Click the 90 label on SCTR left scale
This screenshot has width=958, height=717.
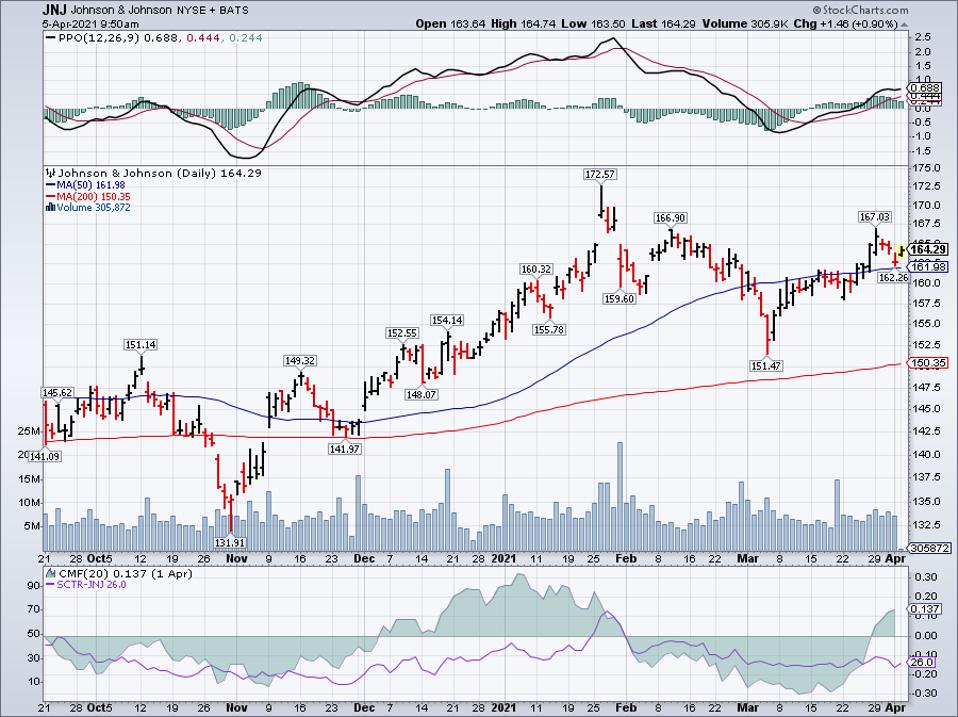pyautogui.click(x=33, y=586)
